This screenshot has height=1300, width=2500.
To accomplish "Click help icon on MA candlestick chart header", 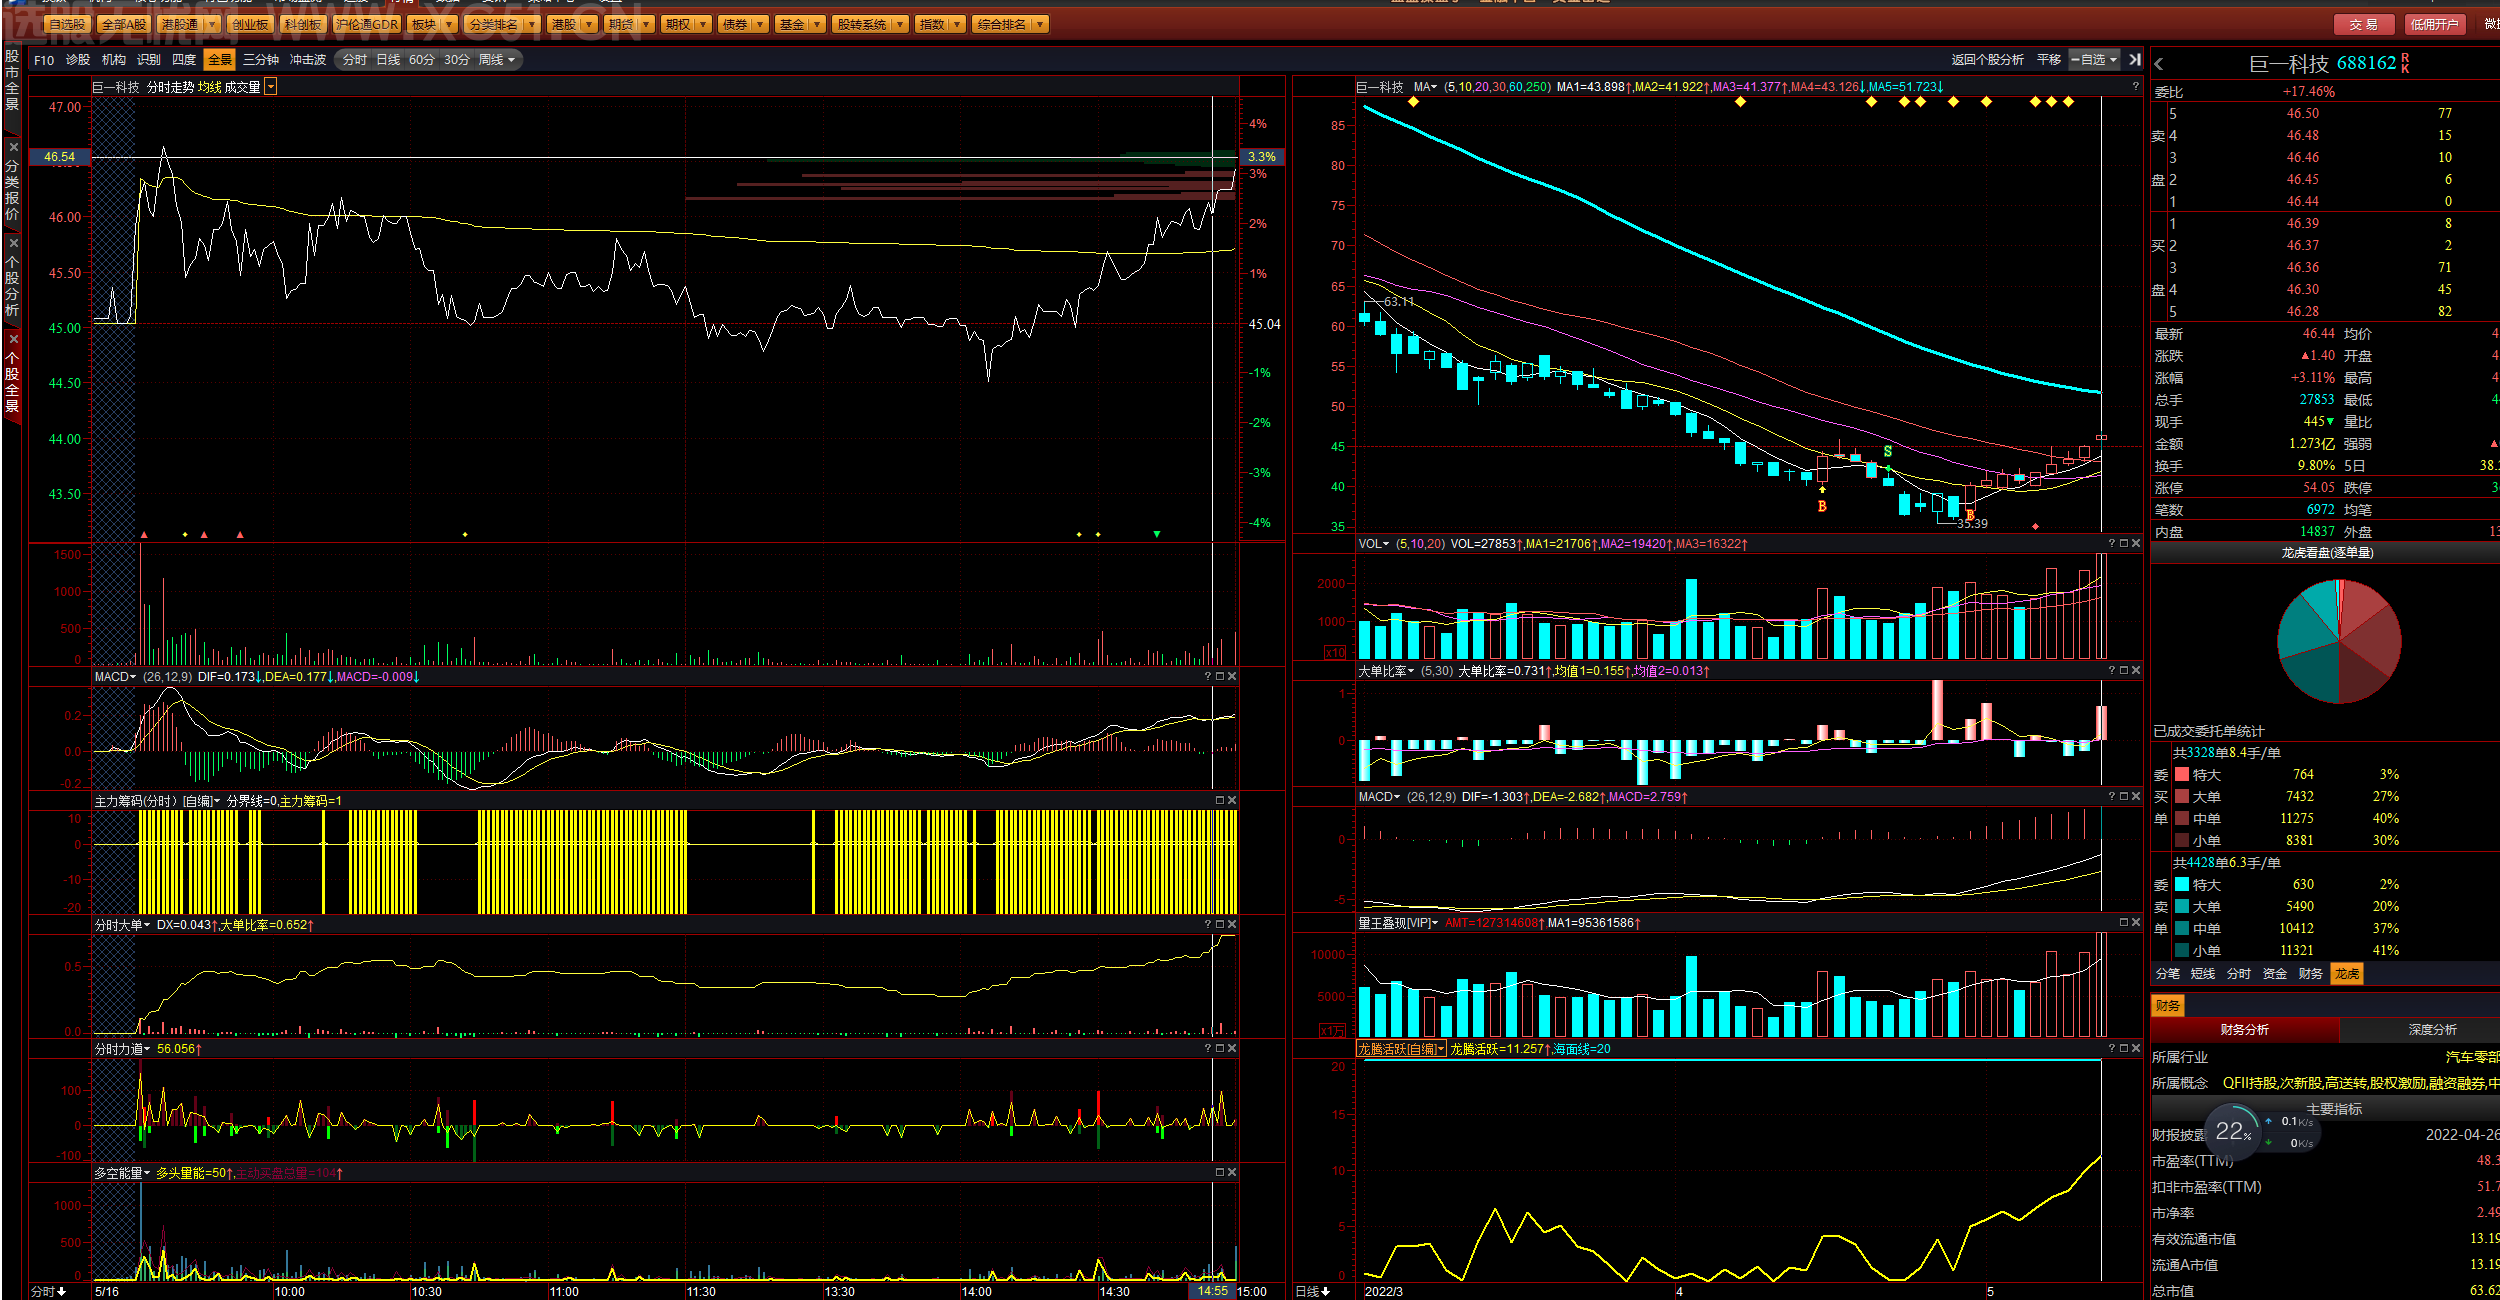I will click(x=2135, y=87).
